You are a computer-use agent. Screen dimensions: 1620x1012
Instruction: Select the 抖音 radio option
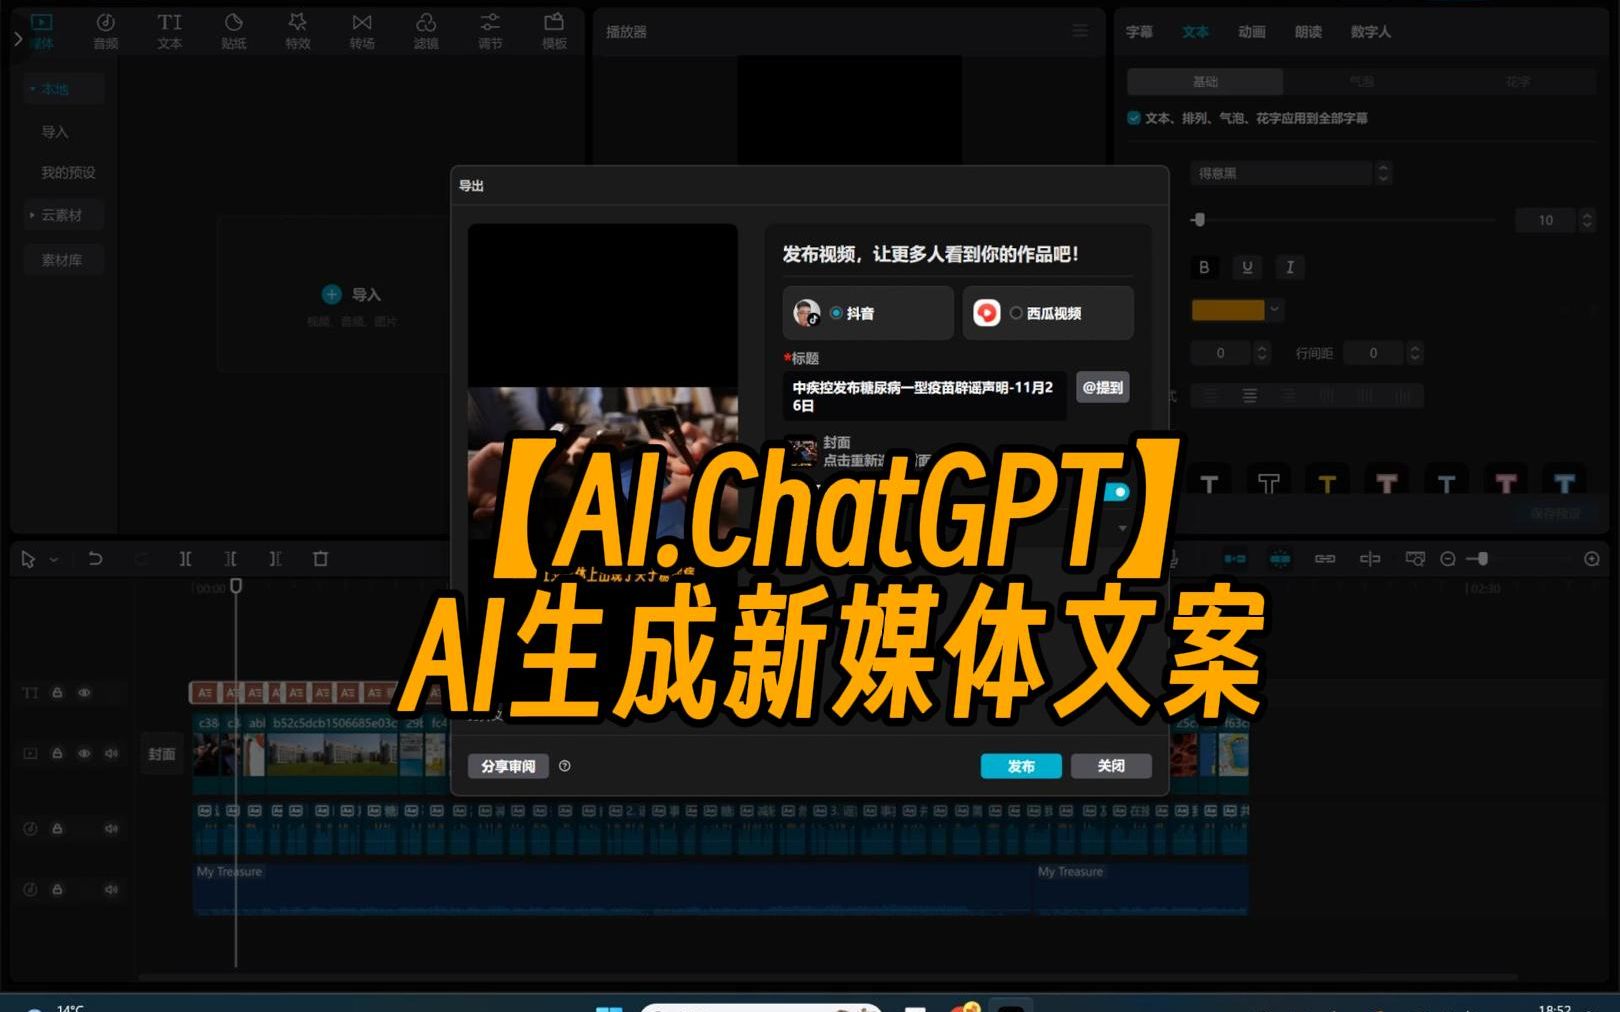click(x=836, y=313)
